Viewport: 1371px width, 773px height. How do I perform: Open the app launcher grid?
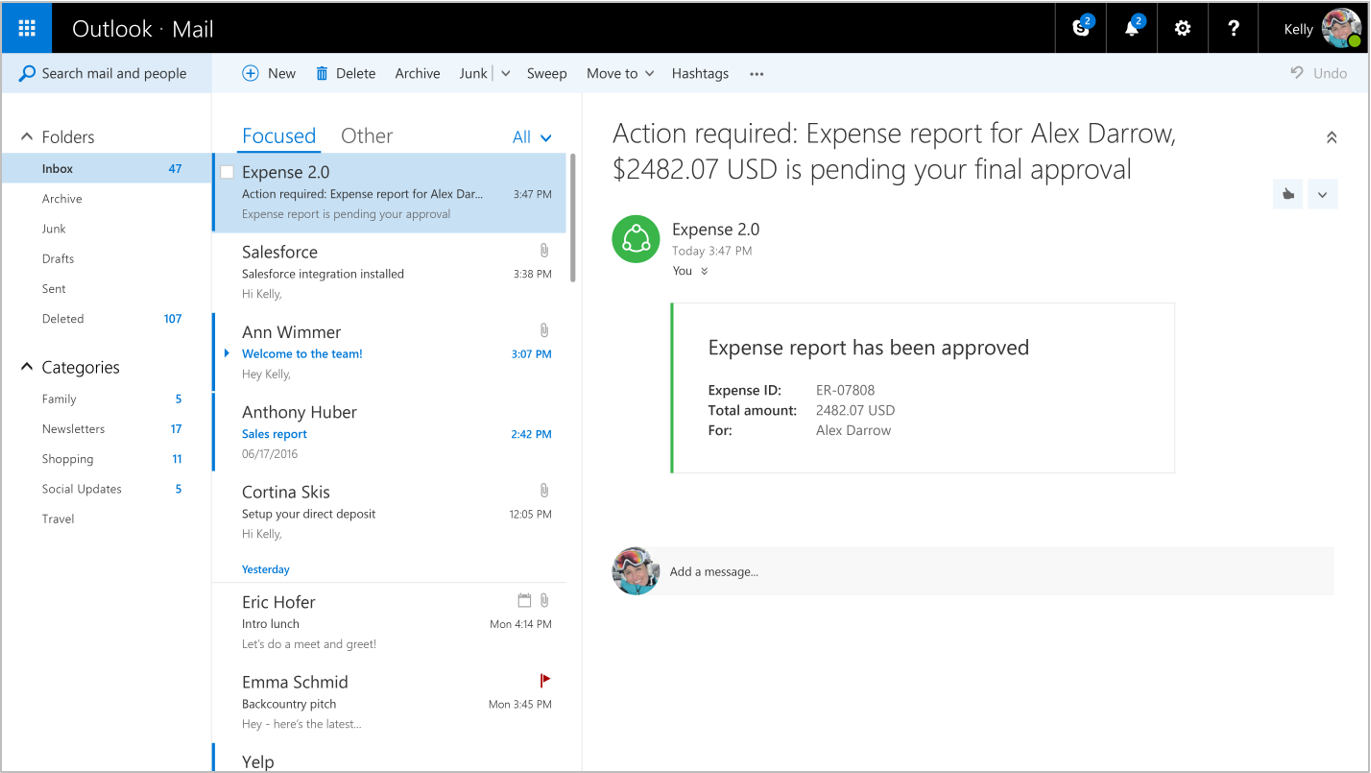(27, 28)
